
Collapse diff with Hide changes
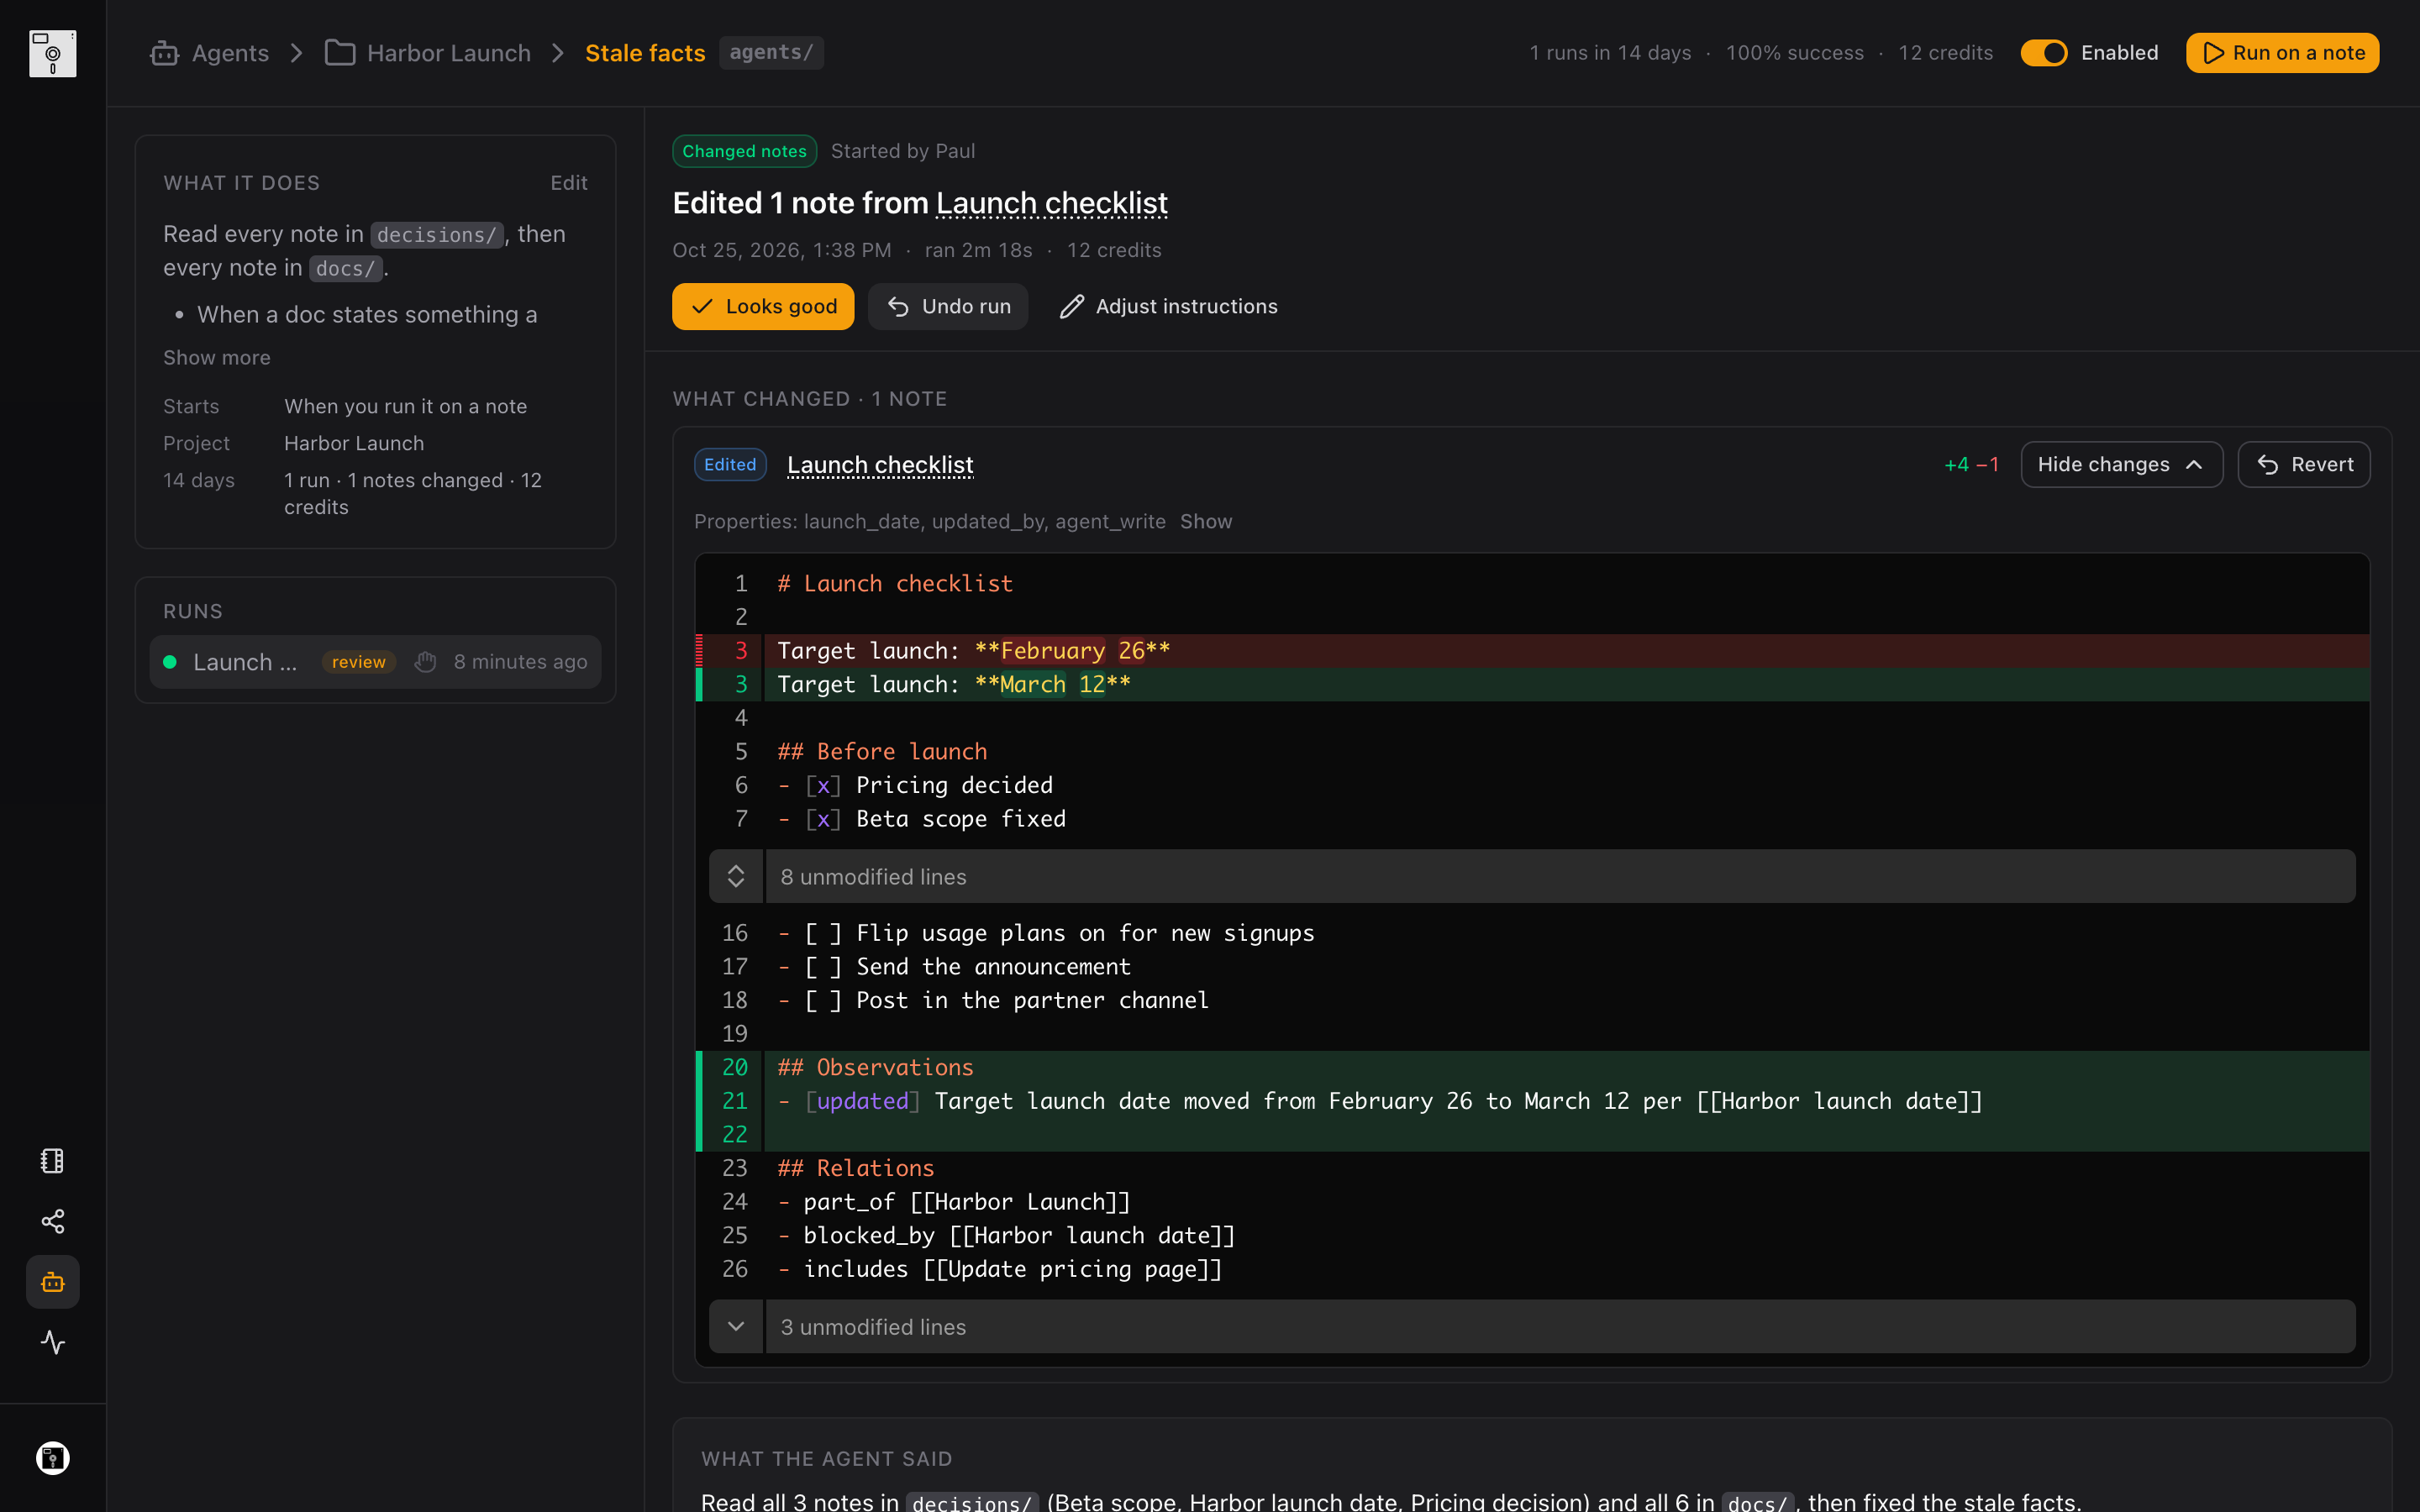coord(2121,465)
